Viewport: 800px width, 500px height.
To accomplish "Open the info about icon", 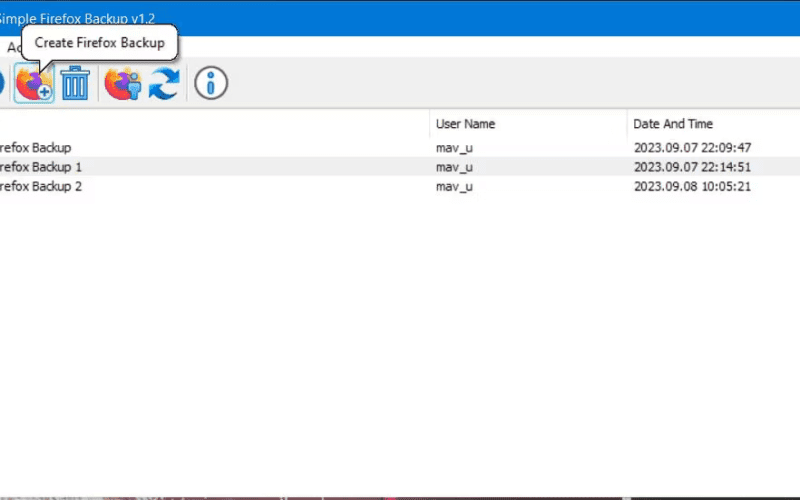I will [x=211, y=83].
